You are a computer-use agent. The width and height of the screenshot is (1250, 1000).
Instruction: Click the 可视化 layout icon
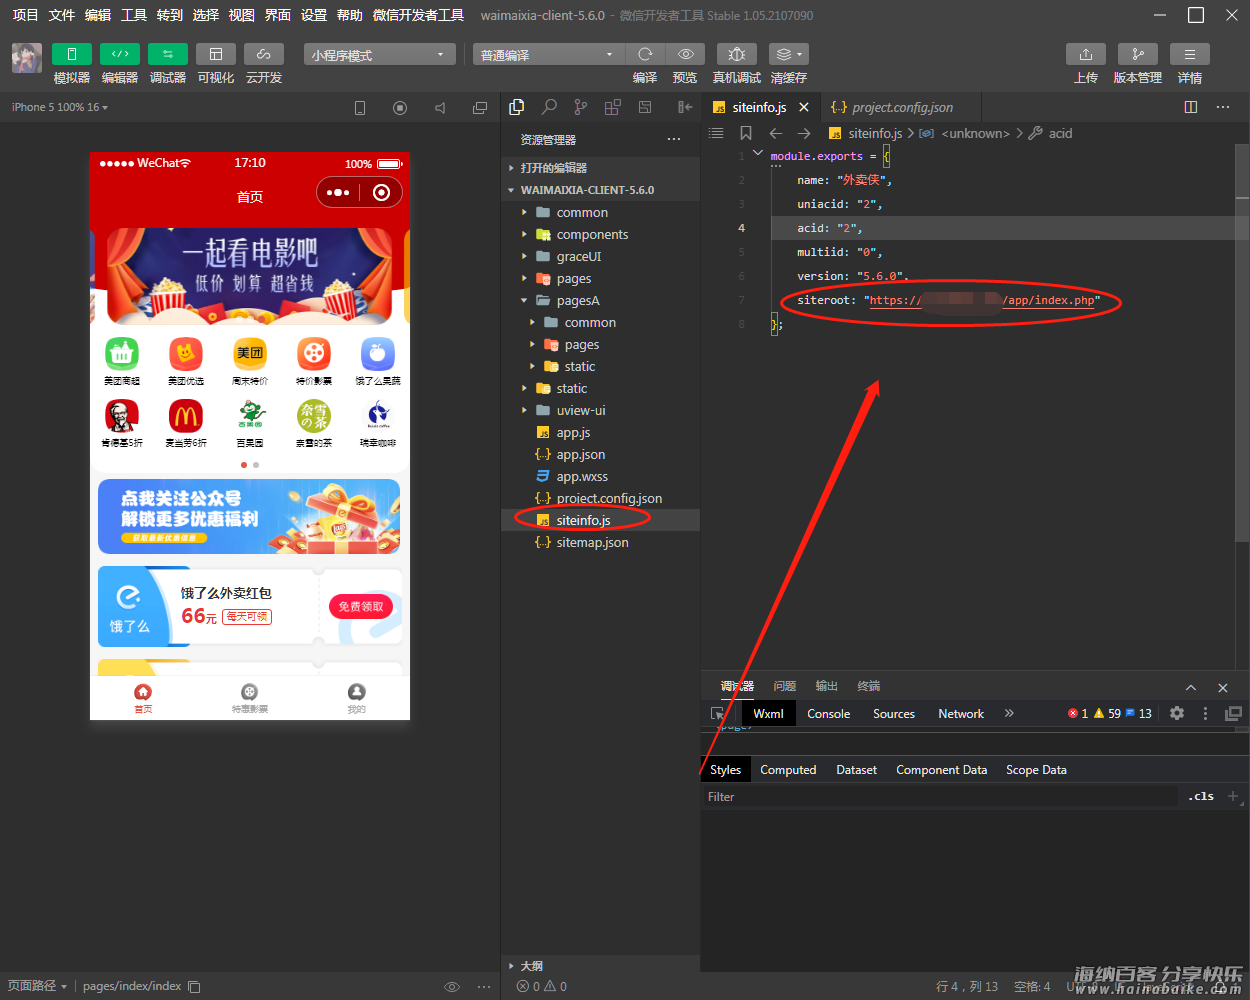(x=216, y=54)
